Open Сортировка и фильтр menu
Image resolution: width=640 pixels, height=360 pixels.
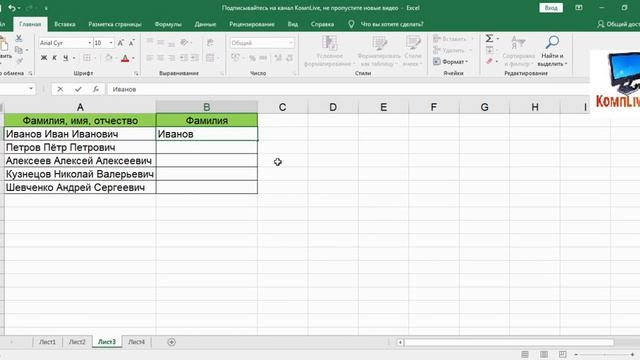(518, 51)
